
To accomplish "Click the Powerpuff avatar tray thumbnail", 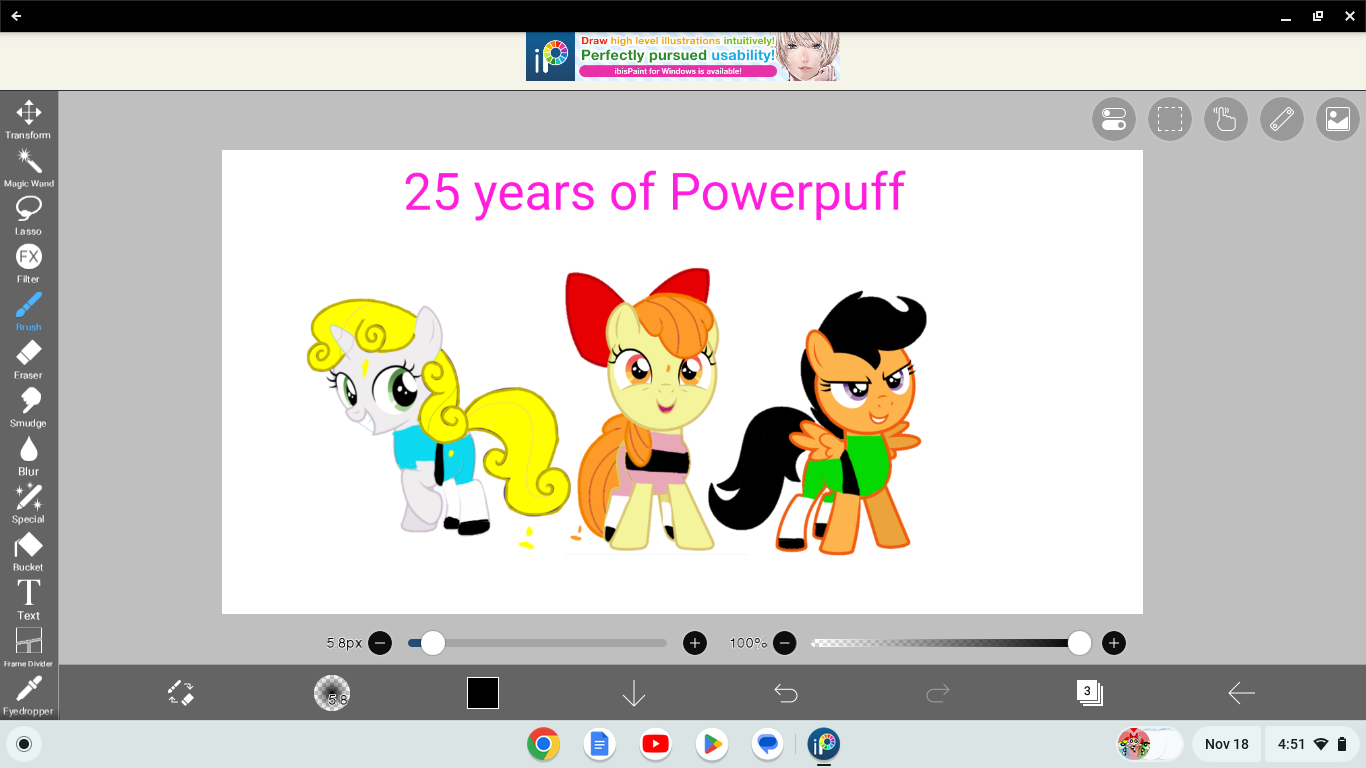I will tap(1134, 744).
